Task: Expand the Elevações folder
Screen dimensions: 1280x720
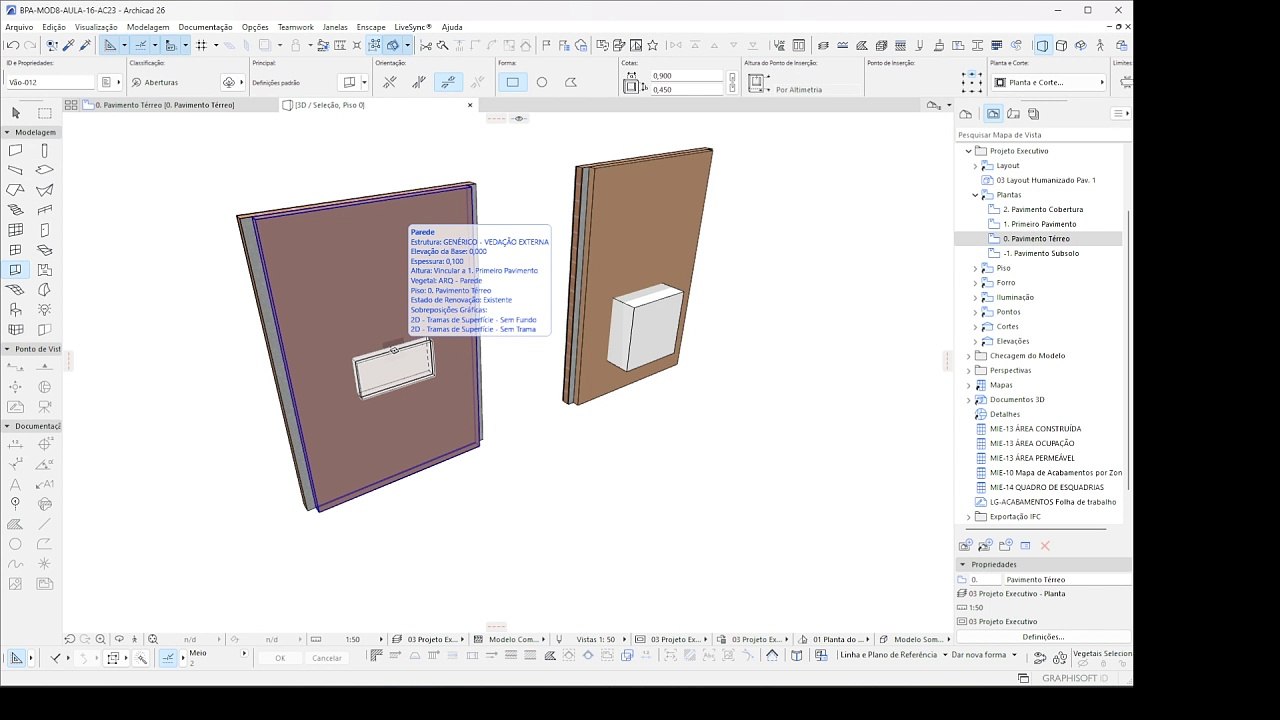Action: (975, 341)
